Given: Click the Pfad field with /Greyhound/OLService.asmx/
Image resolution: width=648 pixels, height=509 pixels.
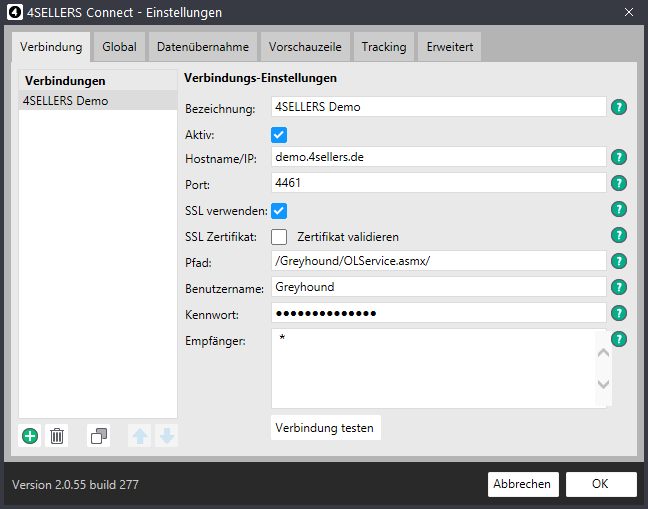Looking at the screenshot, I should 438,261.
